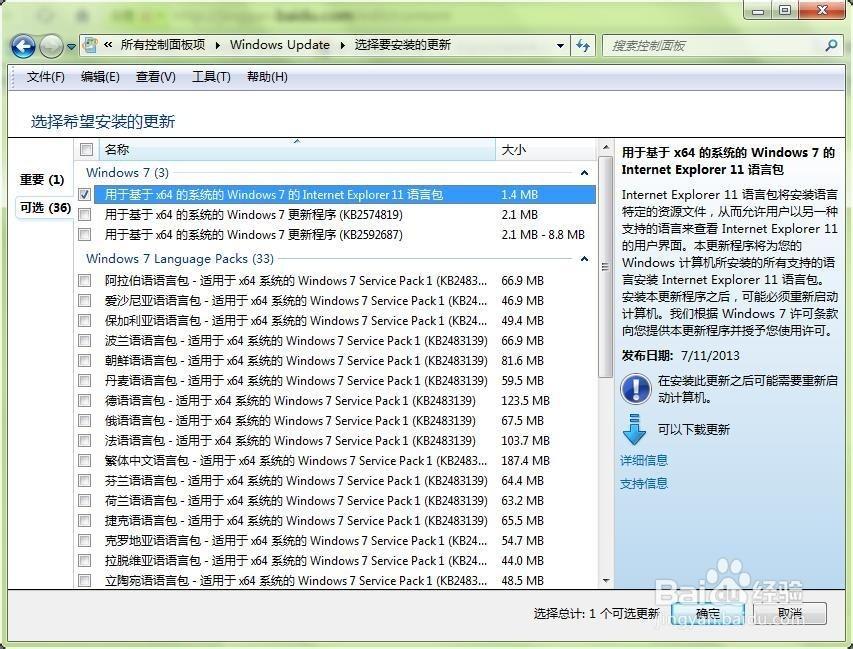
Task: Open the 查看(V) menu
Action: click(156, 77)
